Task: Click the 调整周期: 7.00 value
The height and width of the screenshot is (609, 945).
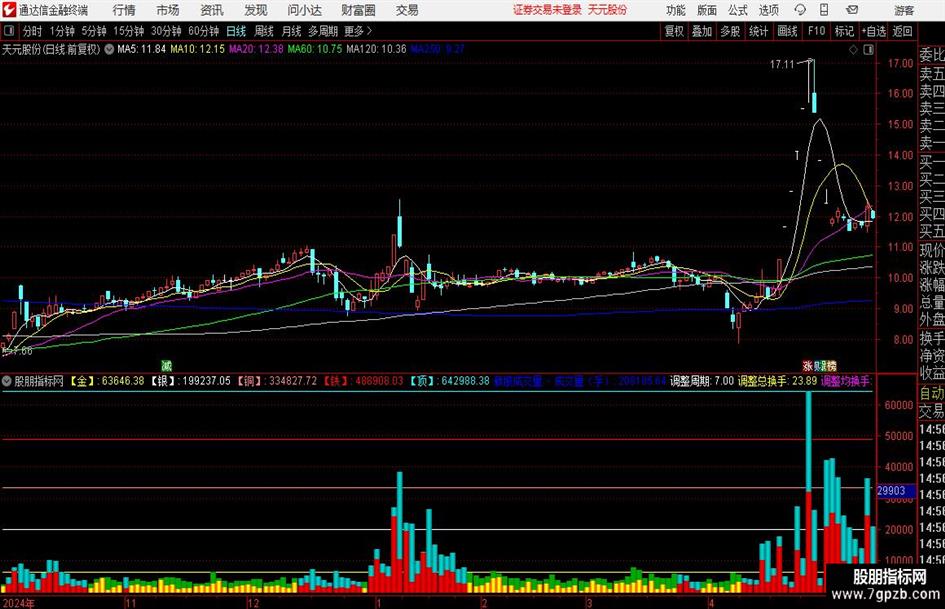Action: pos(702,381)
